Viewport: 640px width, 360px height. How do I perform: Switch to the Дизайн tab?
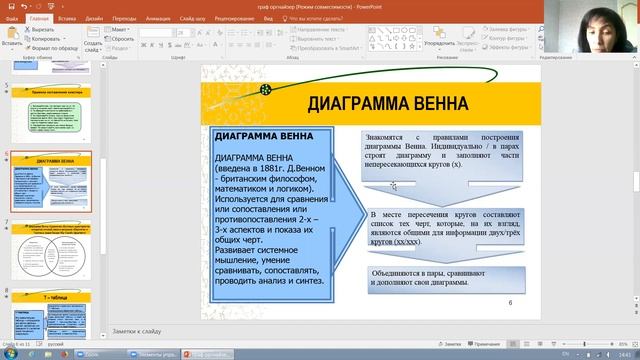pyautogui.click(x=94, y=19)
